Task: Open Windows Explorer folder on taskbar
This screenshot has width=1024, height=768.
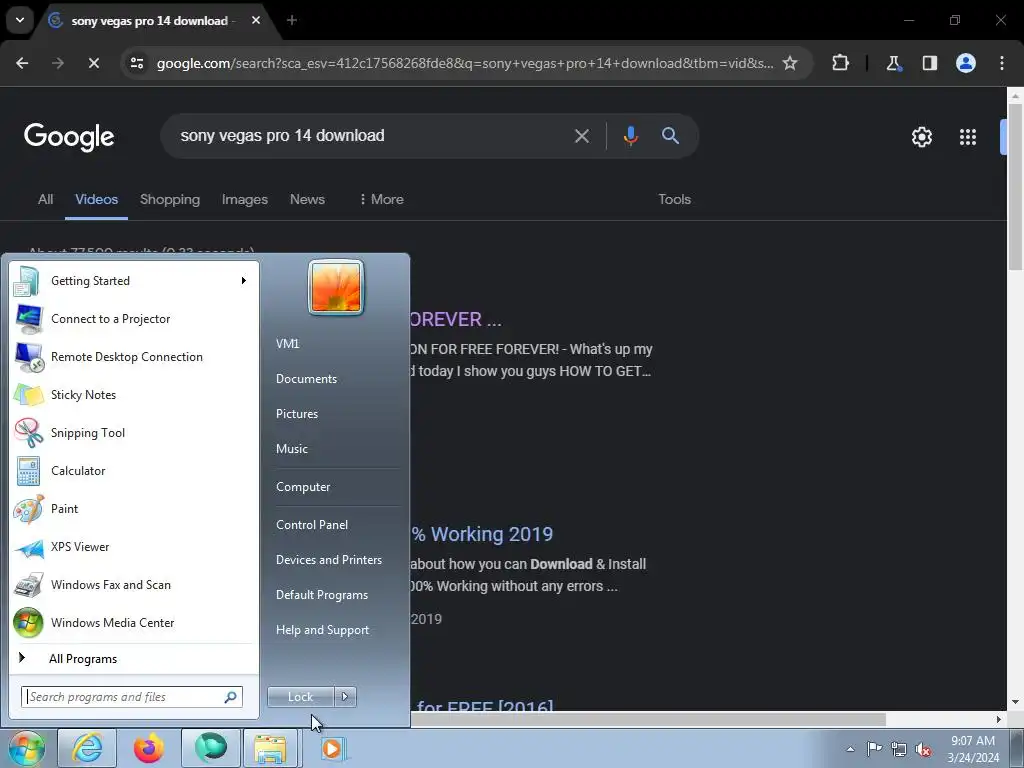Action: (270, 748)
